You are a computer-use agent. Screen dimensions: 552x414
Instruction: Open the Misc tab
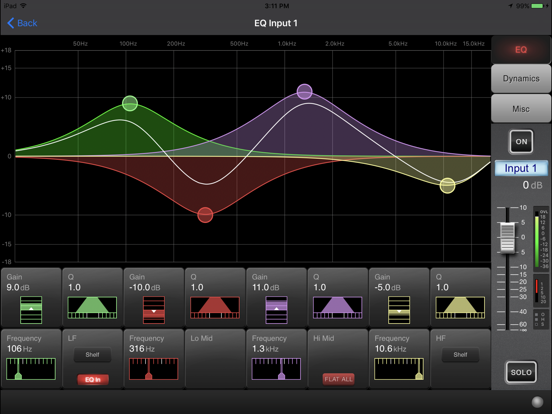tap(521, 108)
